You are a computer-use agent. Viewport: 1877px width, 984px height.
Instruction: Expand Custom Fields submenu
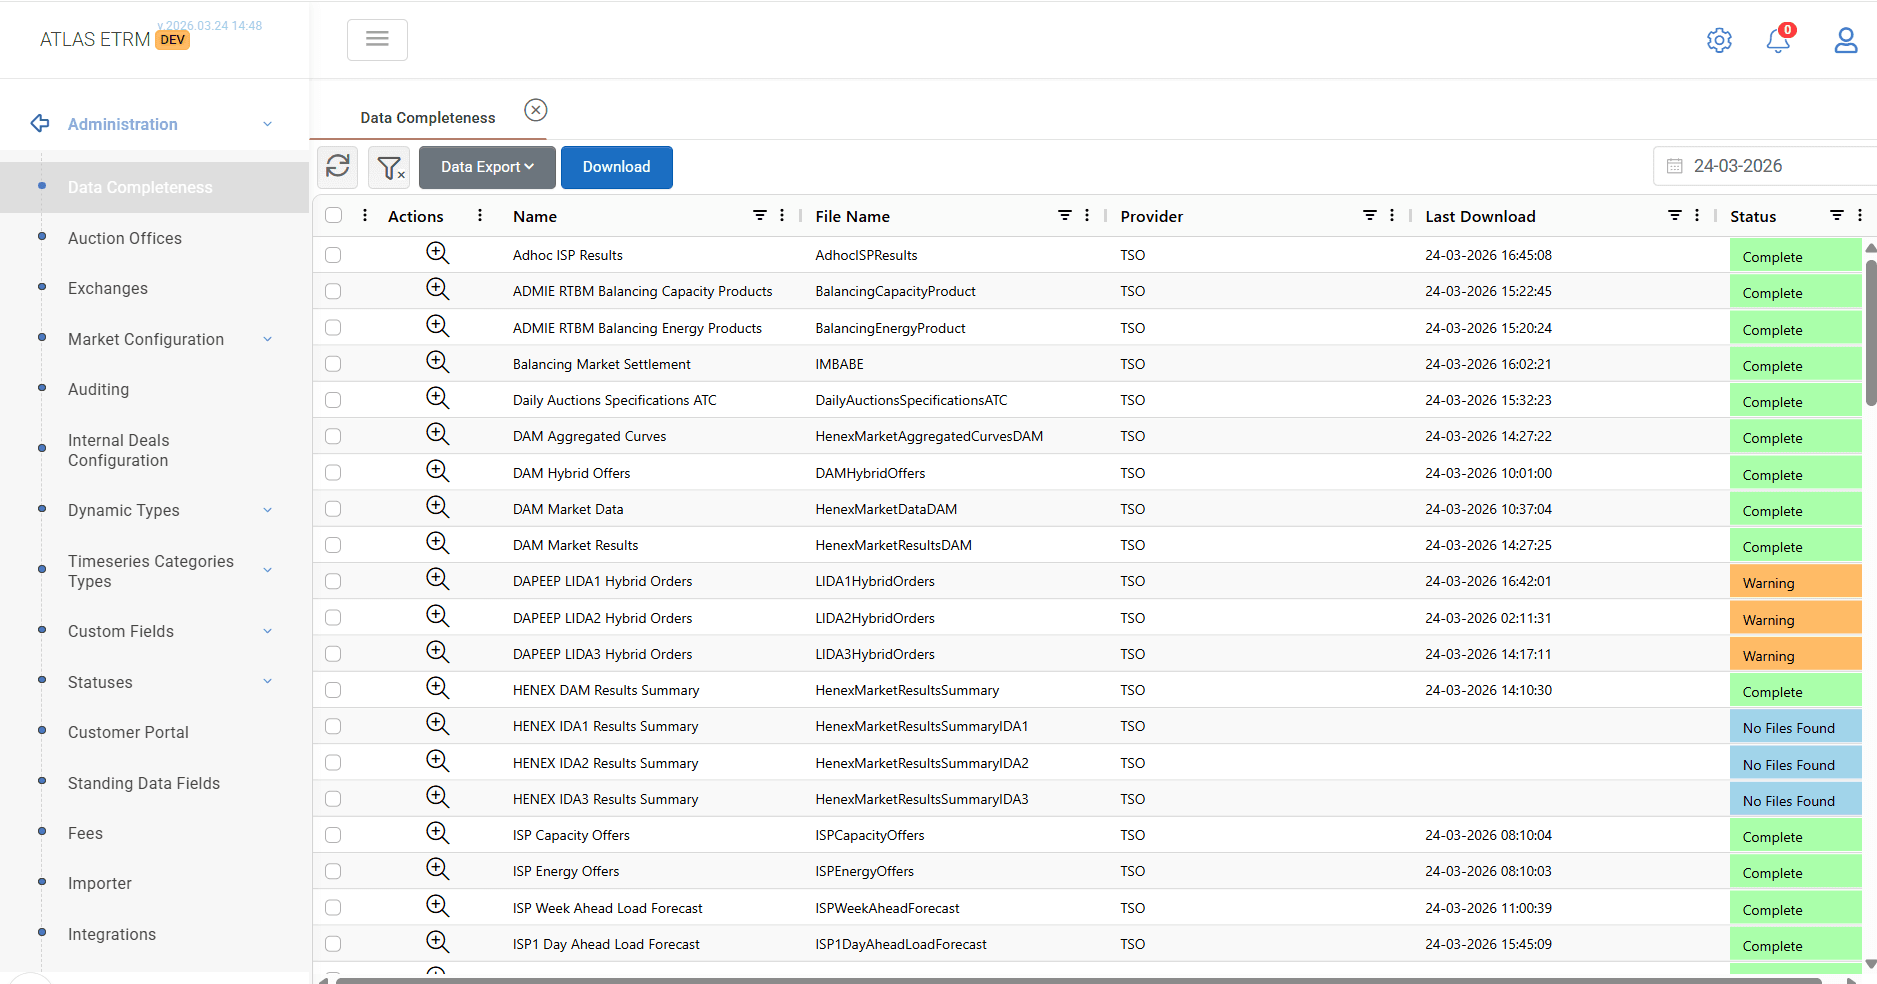pos(267,631)
